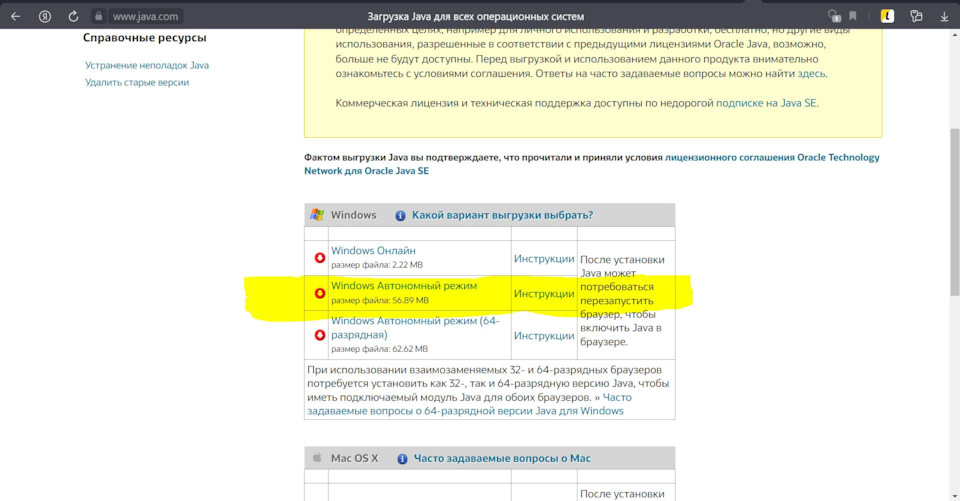Click red download icon for 56.89 MB file
Screen dimensions: 960x501
point(320,293)
